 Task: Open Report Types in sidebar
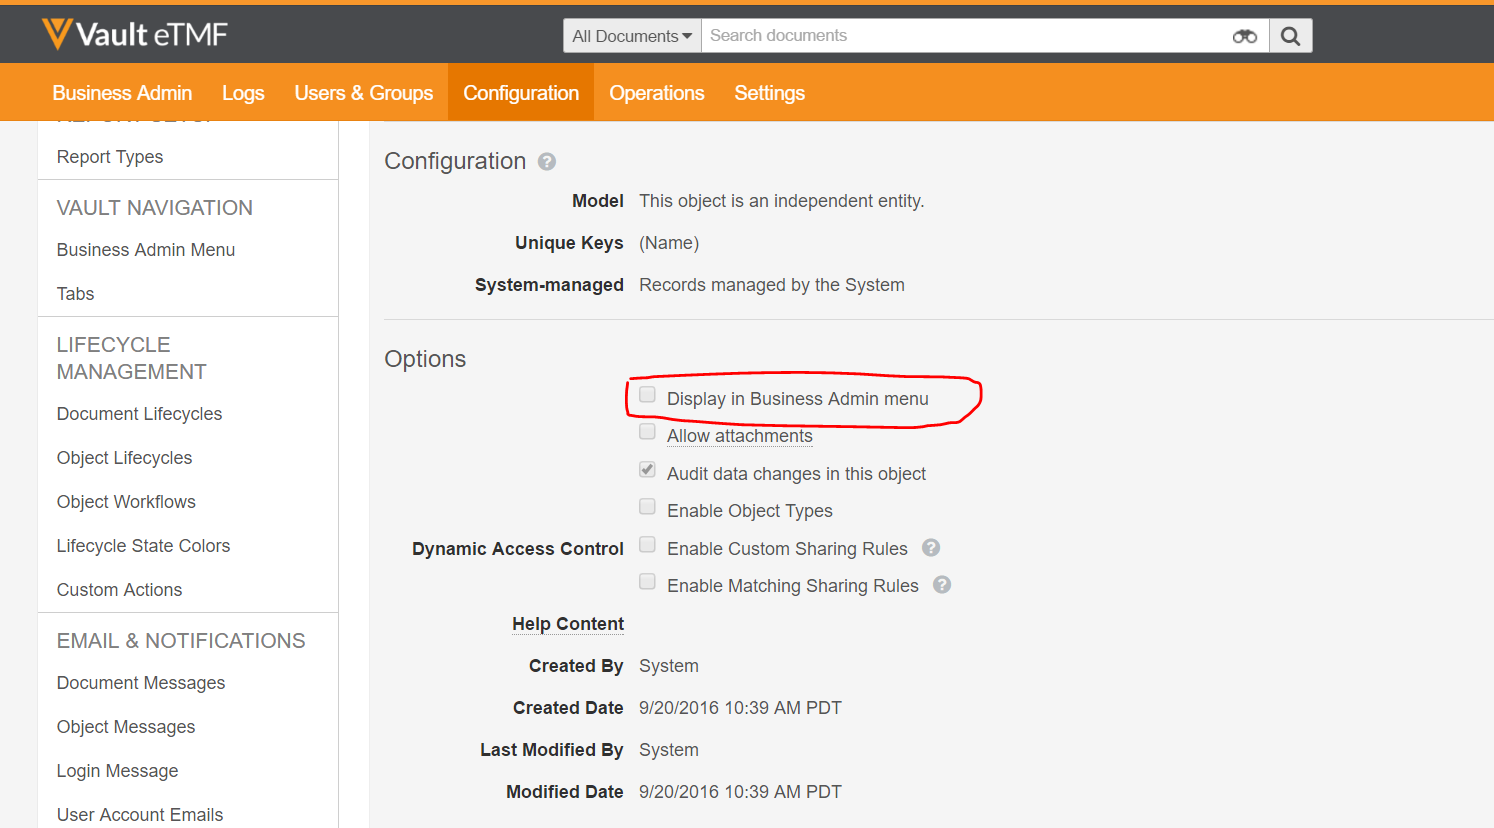click(110, 157)
